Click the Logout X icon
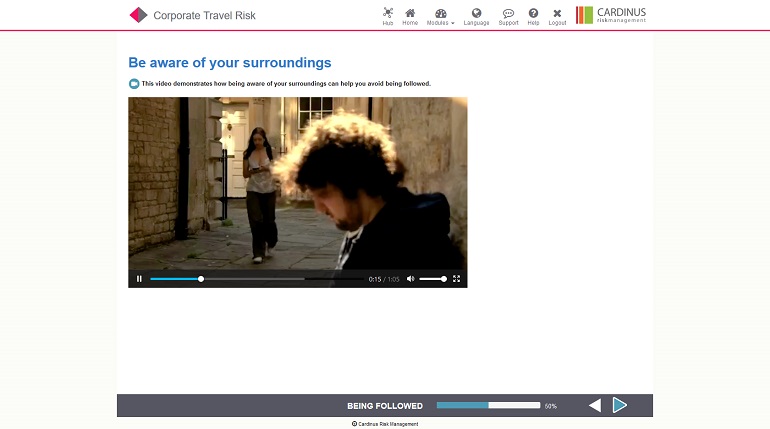770x429 pixels. (557, 16)
